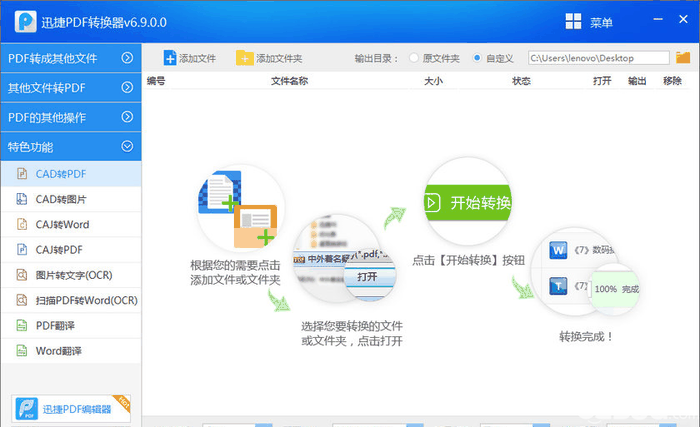Close the converter window

click(683, 19)
